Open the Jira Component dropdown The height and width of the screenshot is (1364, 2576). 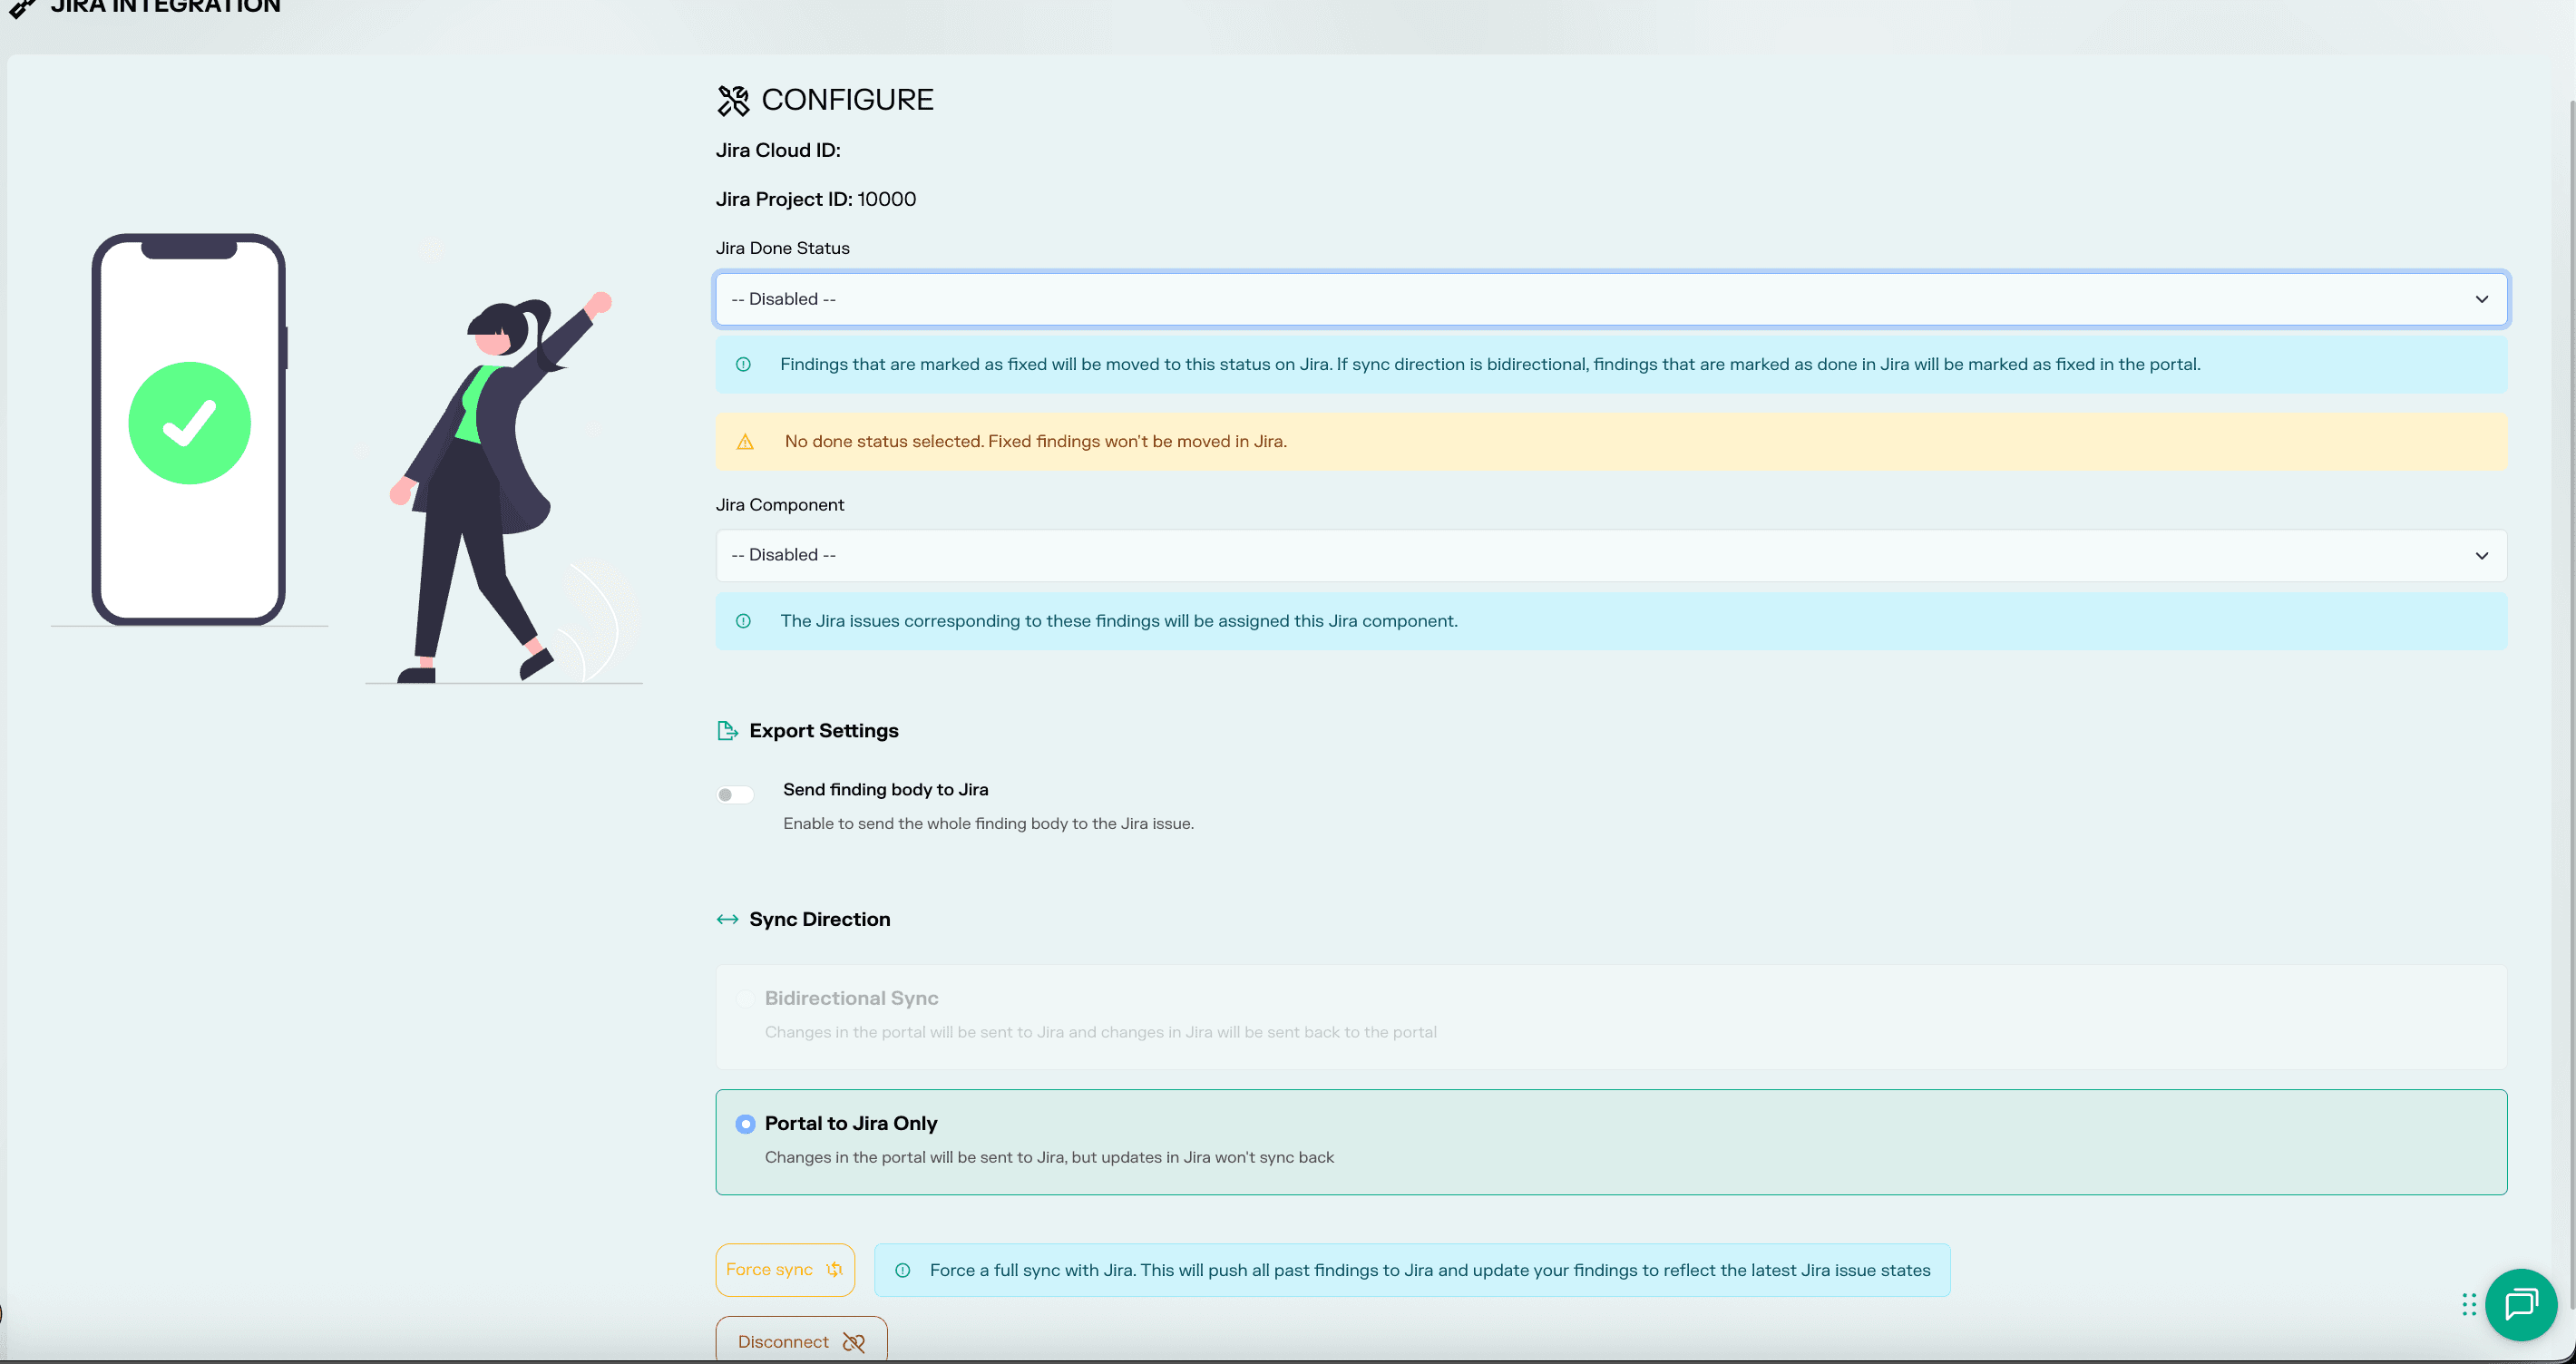click(x=1611, y=555)
